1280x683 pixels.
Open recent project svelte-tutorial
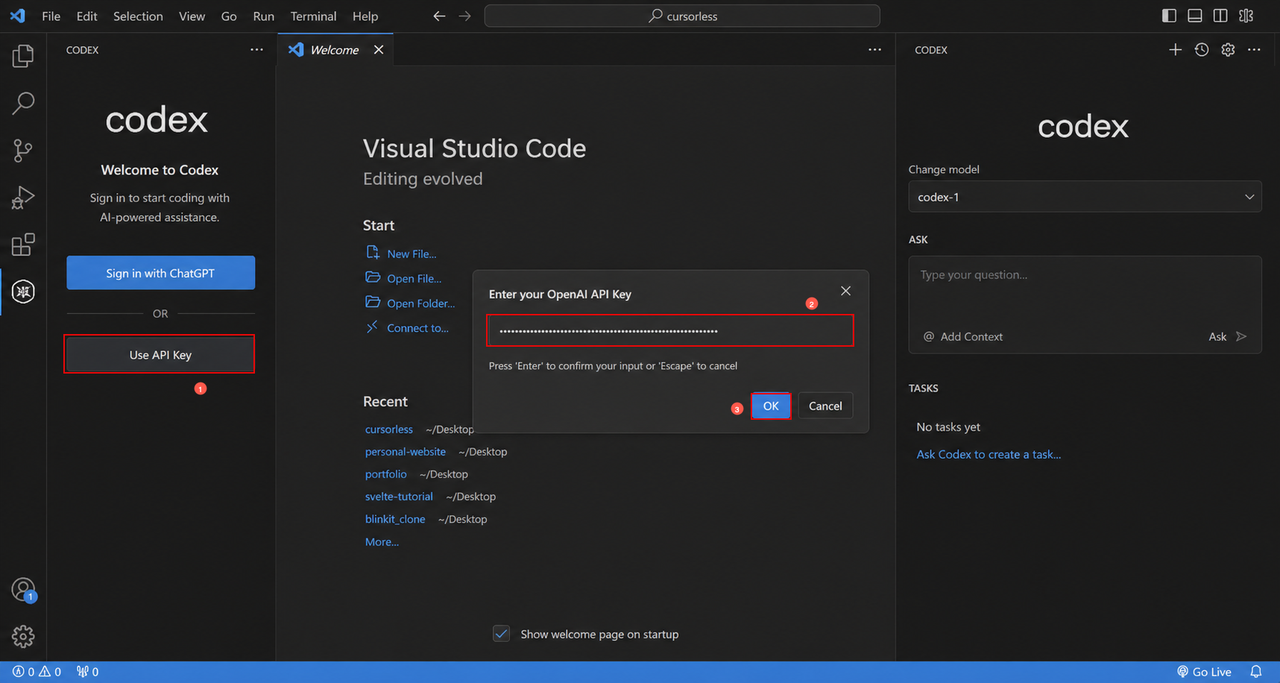399,497
